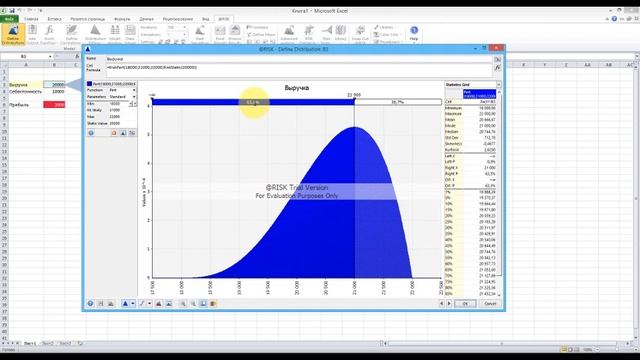Open the Name Box dropdown arrow

click(x=50, y=56)
